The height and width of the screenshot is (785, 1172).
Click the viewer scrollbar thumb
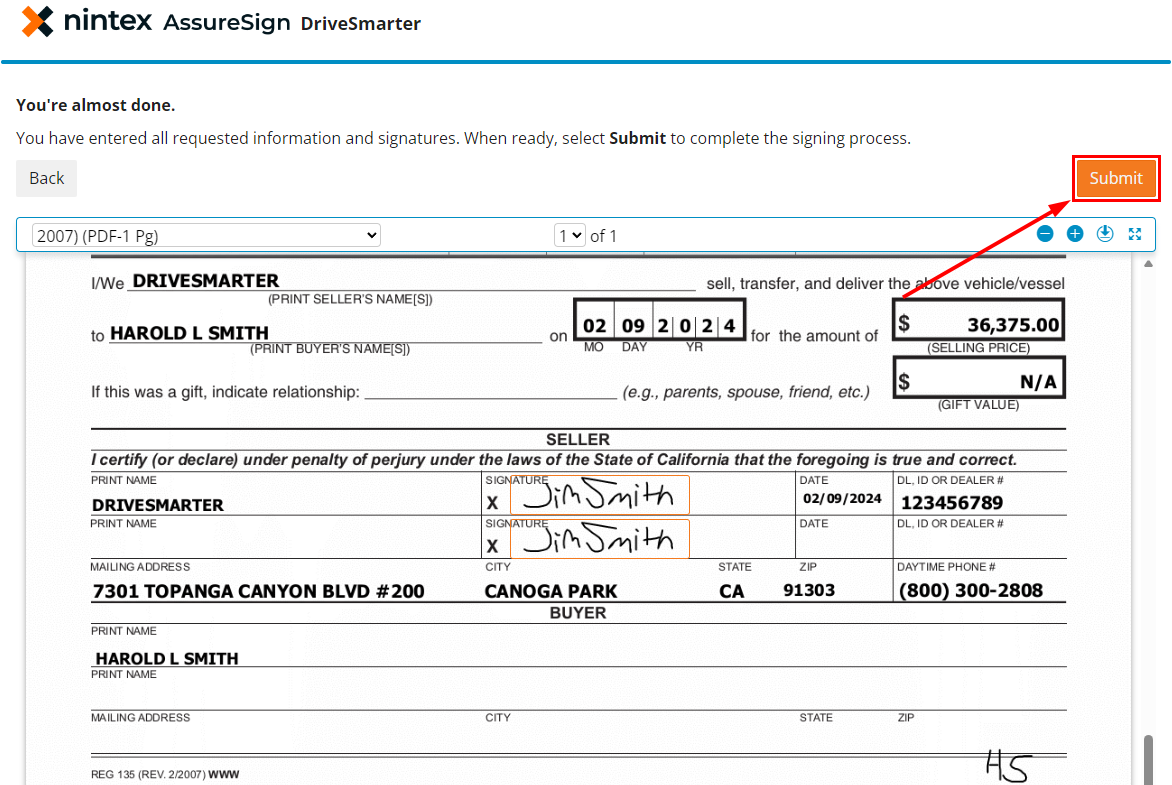[x=1148, y=760]
